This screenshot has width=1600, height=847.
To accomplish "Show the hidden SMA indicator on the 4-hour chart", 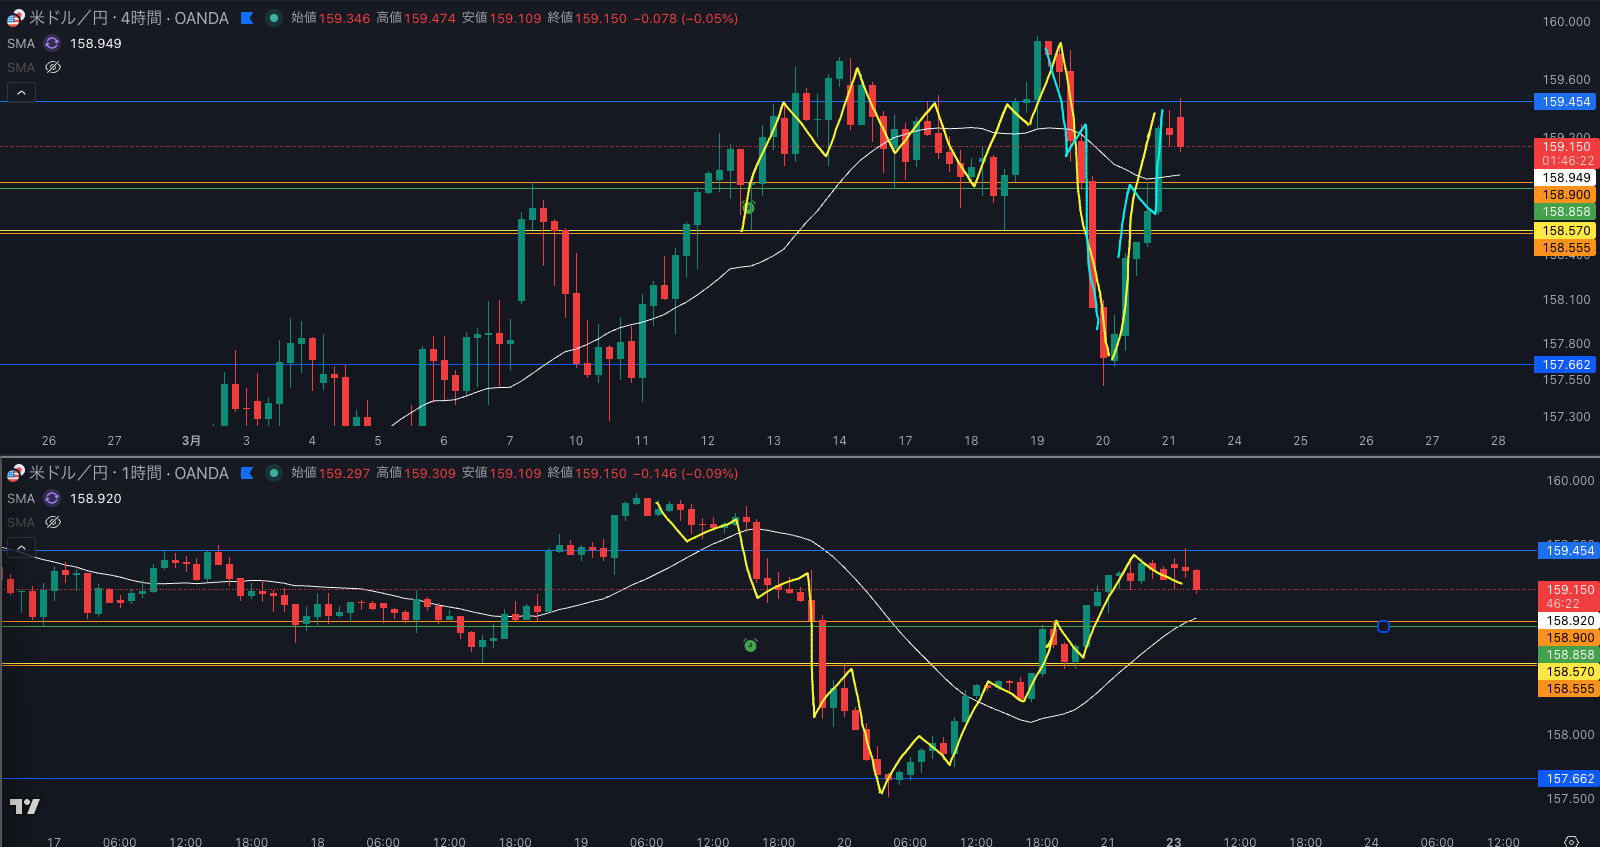I will (x=53, y=67).
